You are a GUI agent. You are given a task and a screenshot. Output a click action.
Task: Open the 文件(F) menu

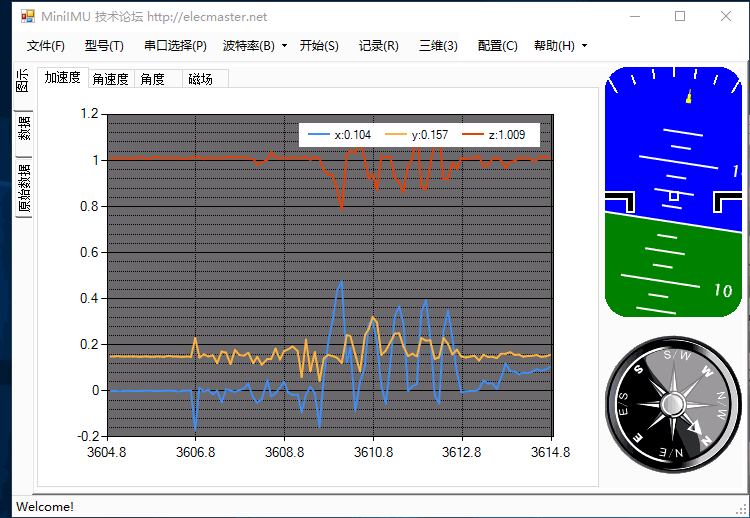45,46
